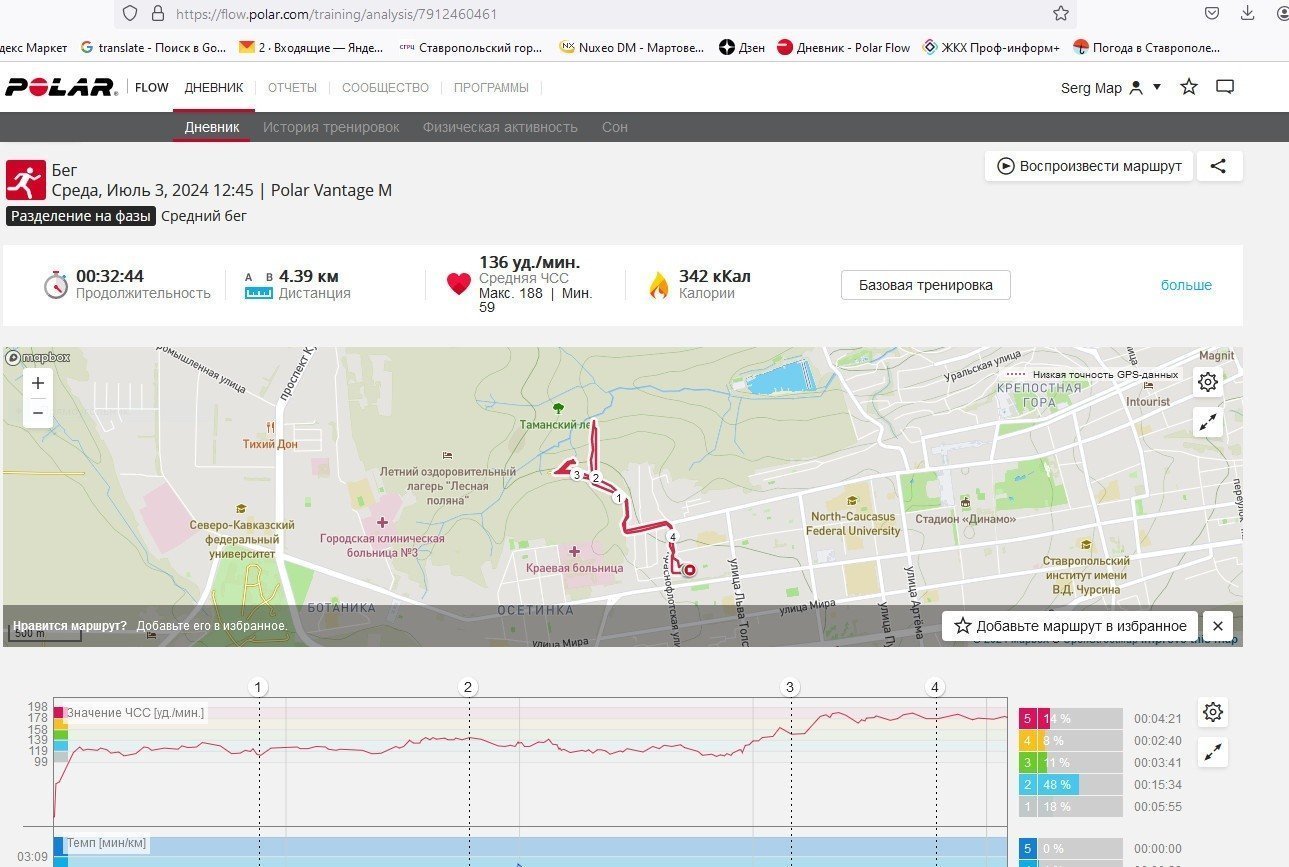Open the translate - Поиск в Go... bookmark
Viewport: 1289px width, 867px height.
tap(153, 47)
